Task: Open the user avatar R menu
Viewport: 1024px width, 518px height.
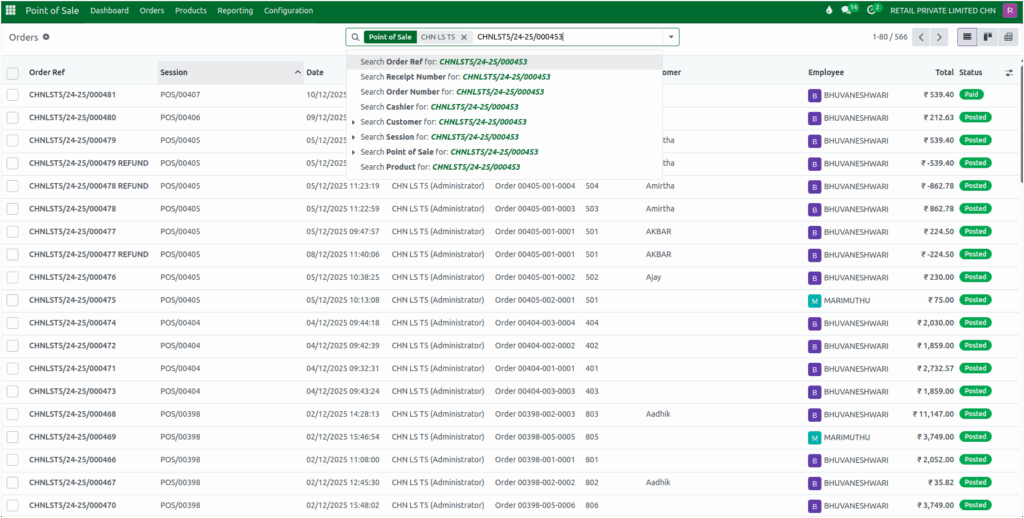Action: 1009,10
